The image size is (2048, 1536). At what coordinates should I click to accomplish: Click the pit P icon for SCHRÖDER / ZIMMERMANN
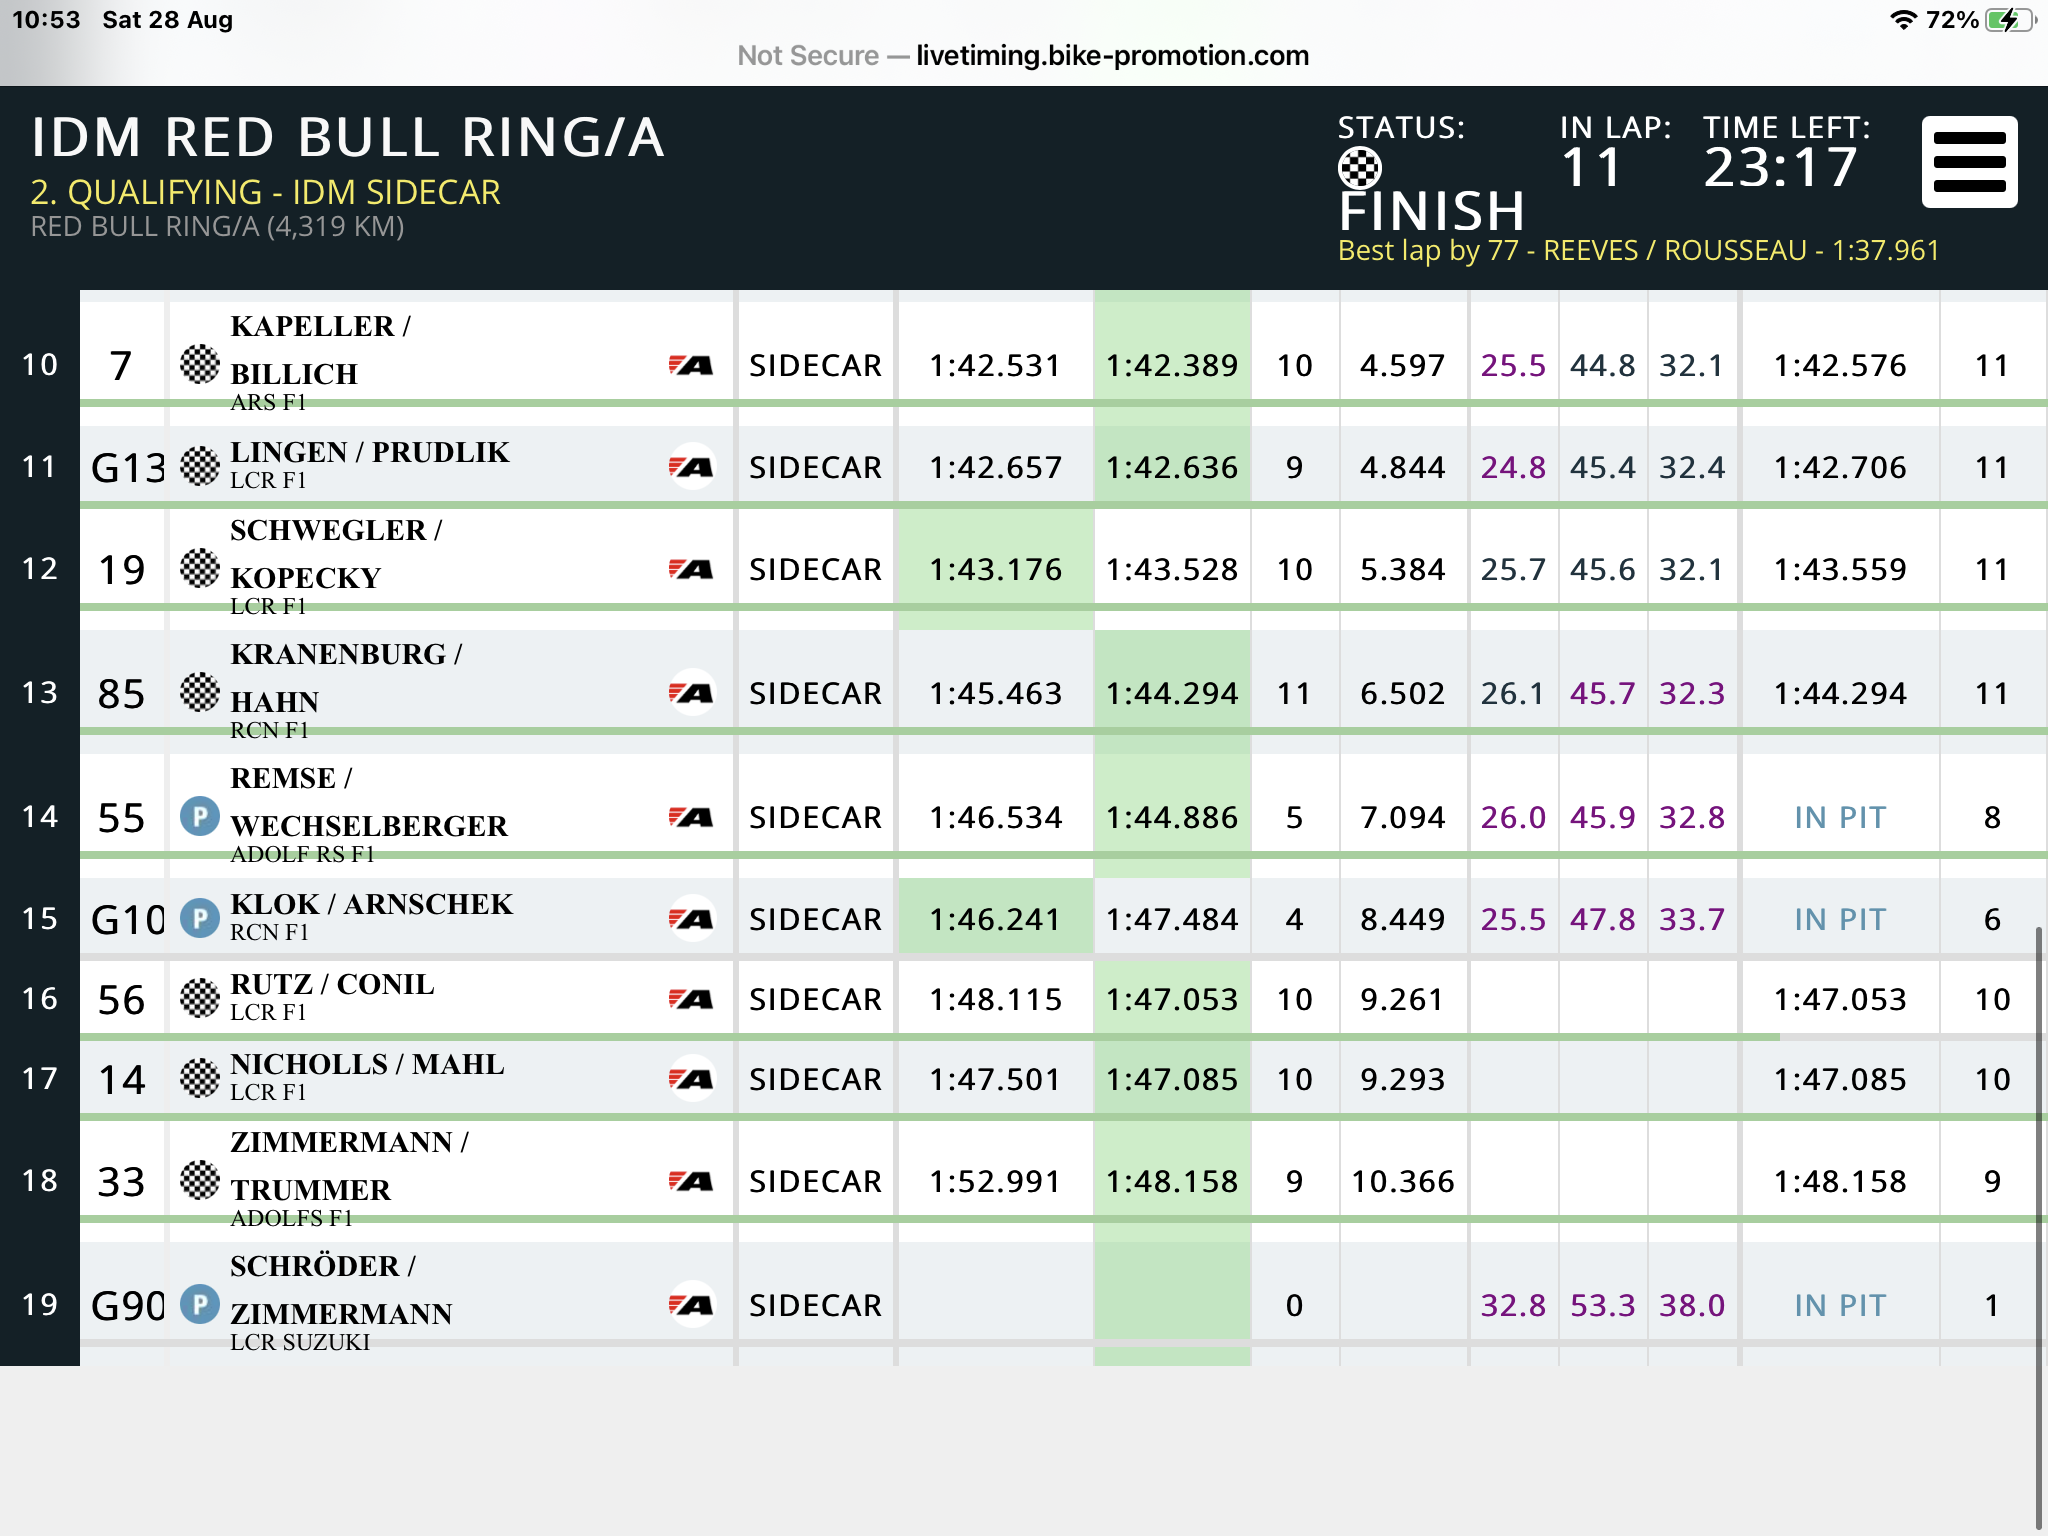point(200,1304)
